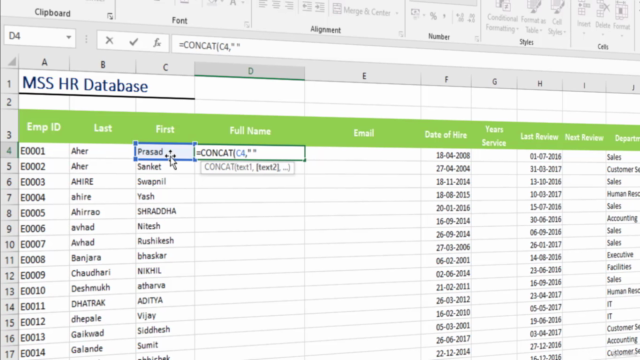This screenshot has width=640, height=360.
Task: Click the Emp ID header cell
Action: click(44, 127)
